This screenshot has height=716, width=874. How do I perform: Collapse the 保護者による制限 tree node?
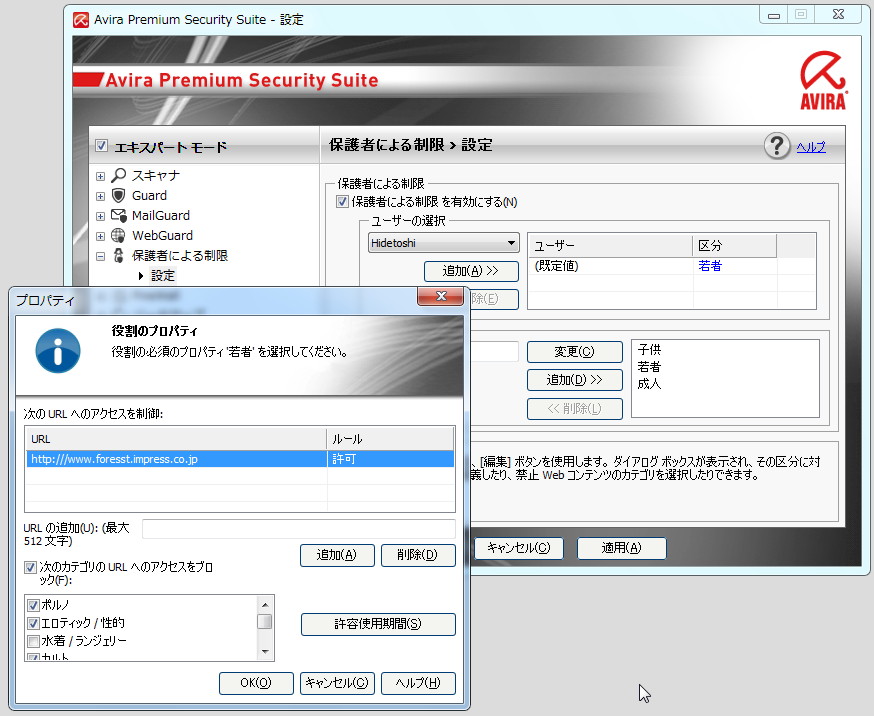coord(99,255)
